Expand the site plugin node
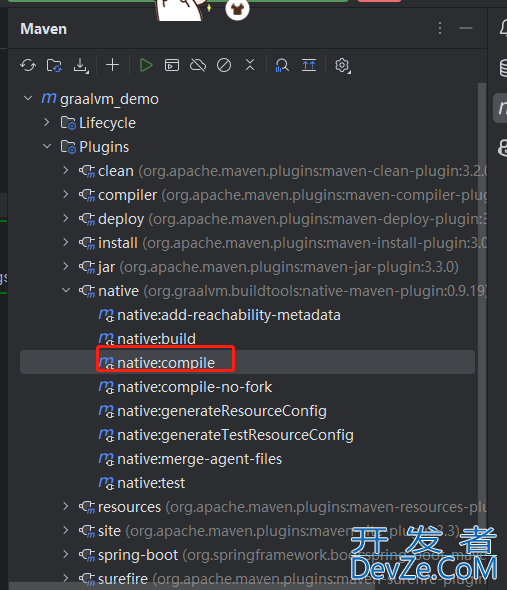The image size is (507, 590). 66,530
